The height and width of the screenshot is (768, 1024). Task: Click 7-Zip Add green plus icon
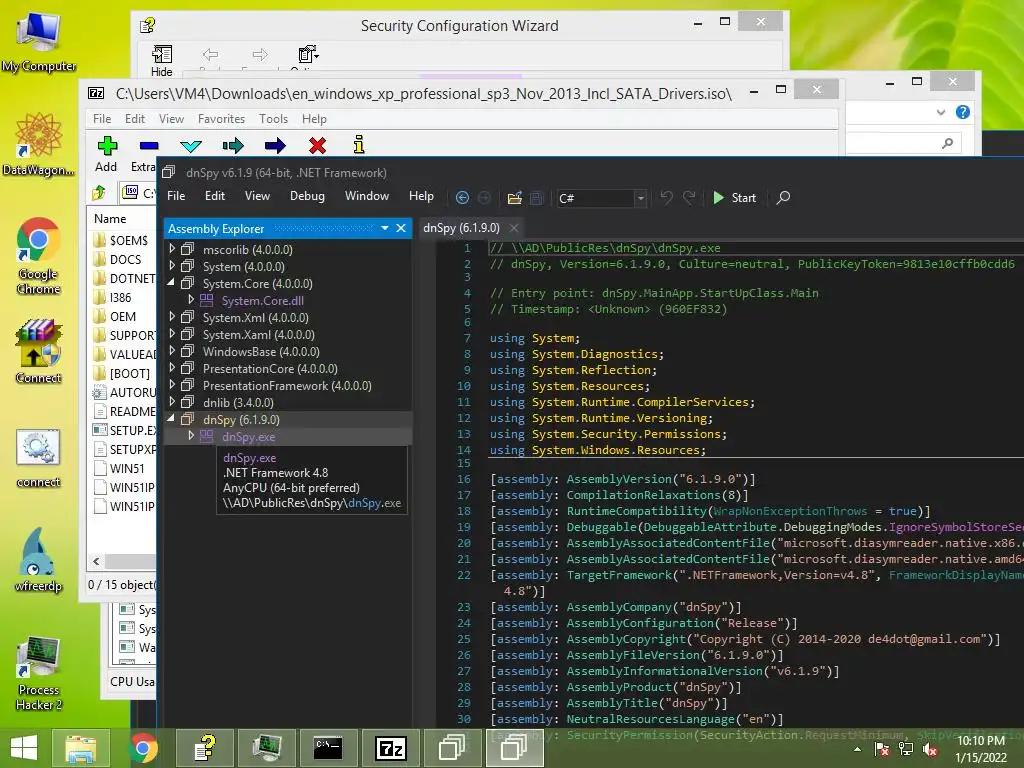coord(107,146)
